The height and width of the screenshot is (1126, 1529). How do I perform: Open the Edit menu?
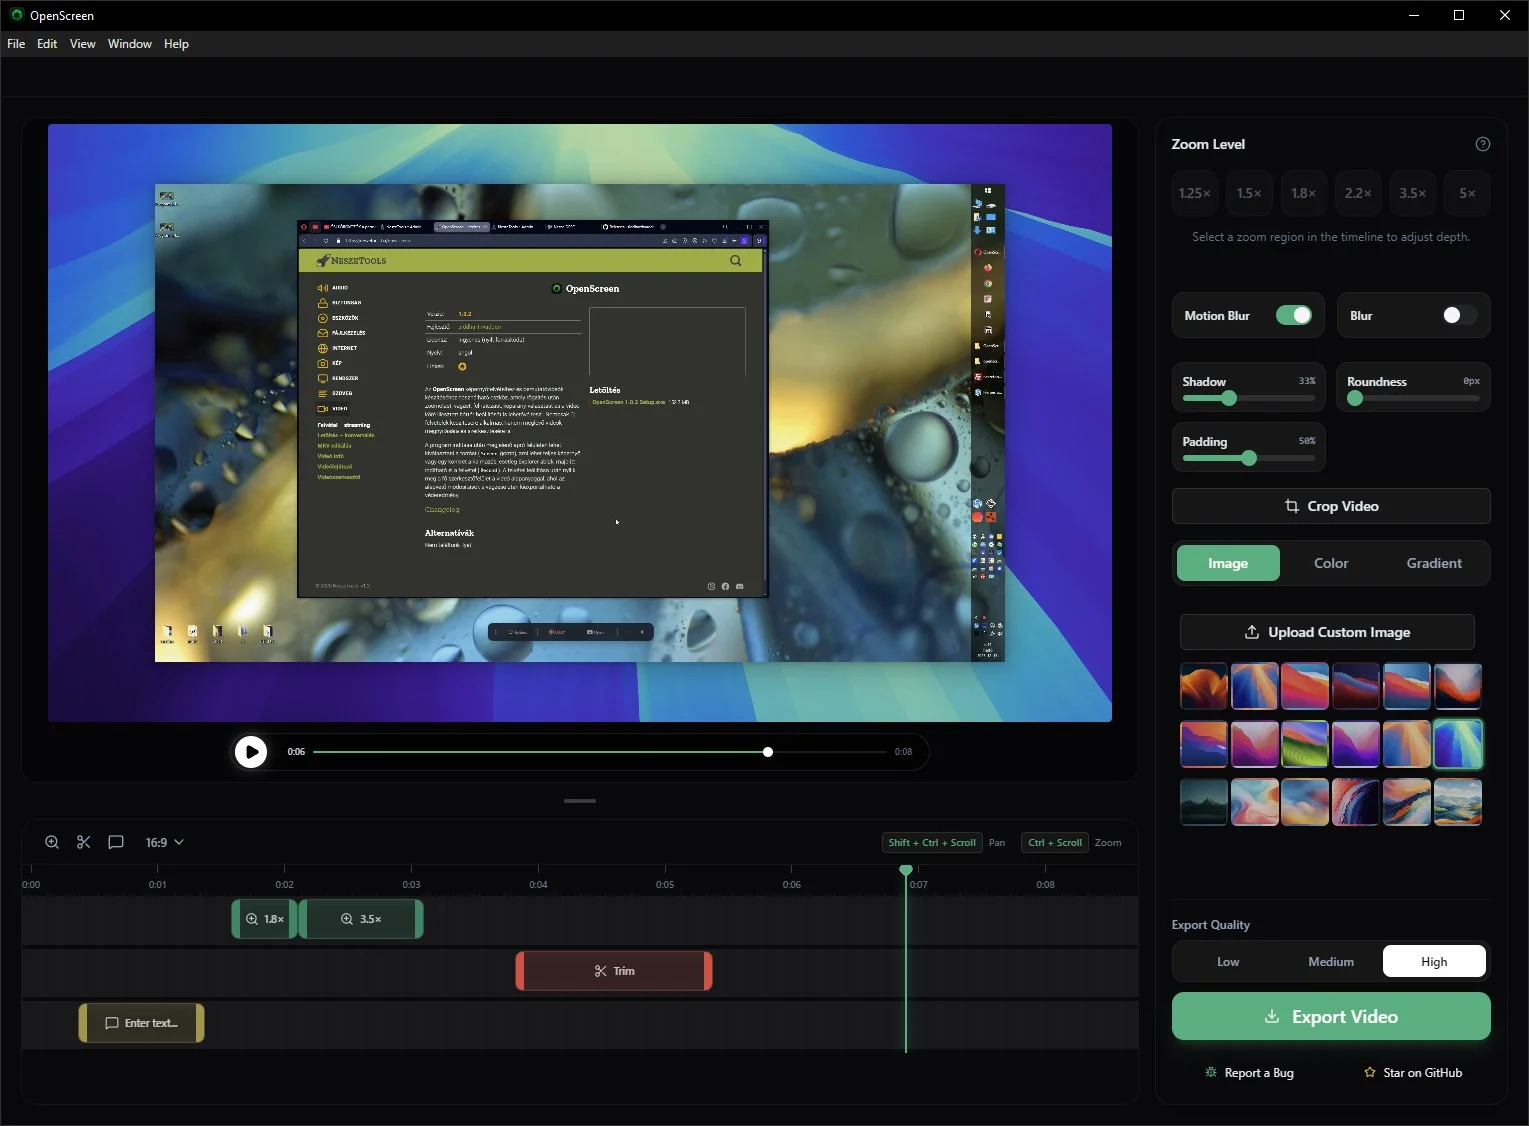[47, 44]
